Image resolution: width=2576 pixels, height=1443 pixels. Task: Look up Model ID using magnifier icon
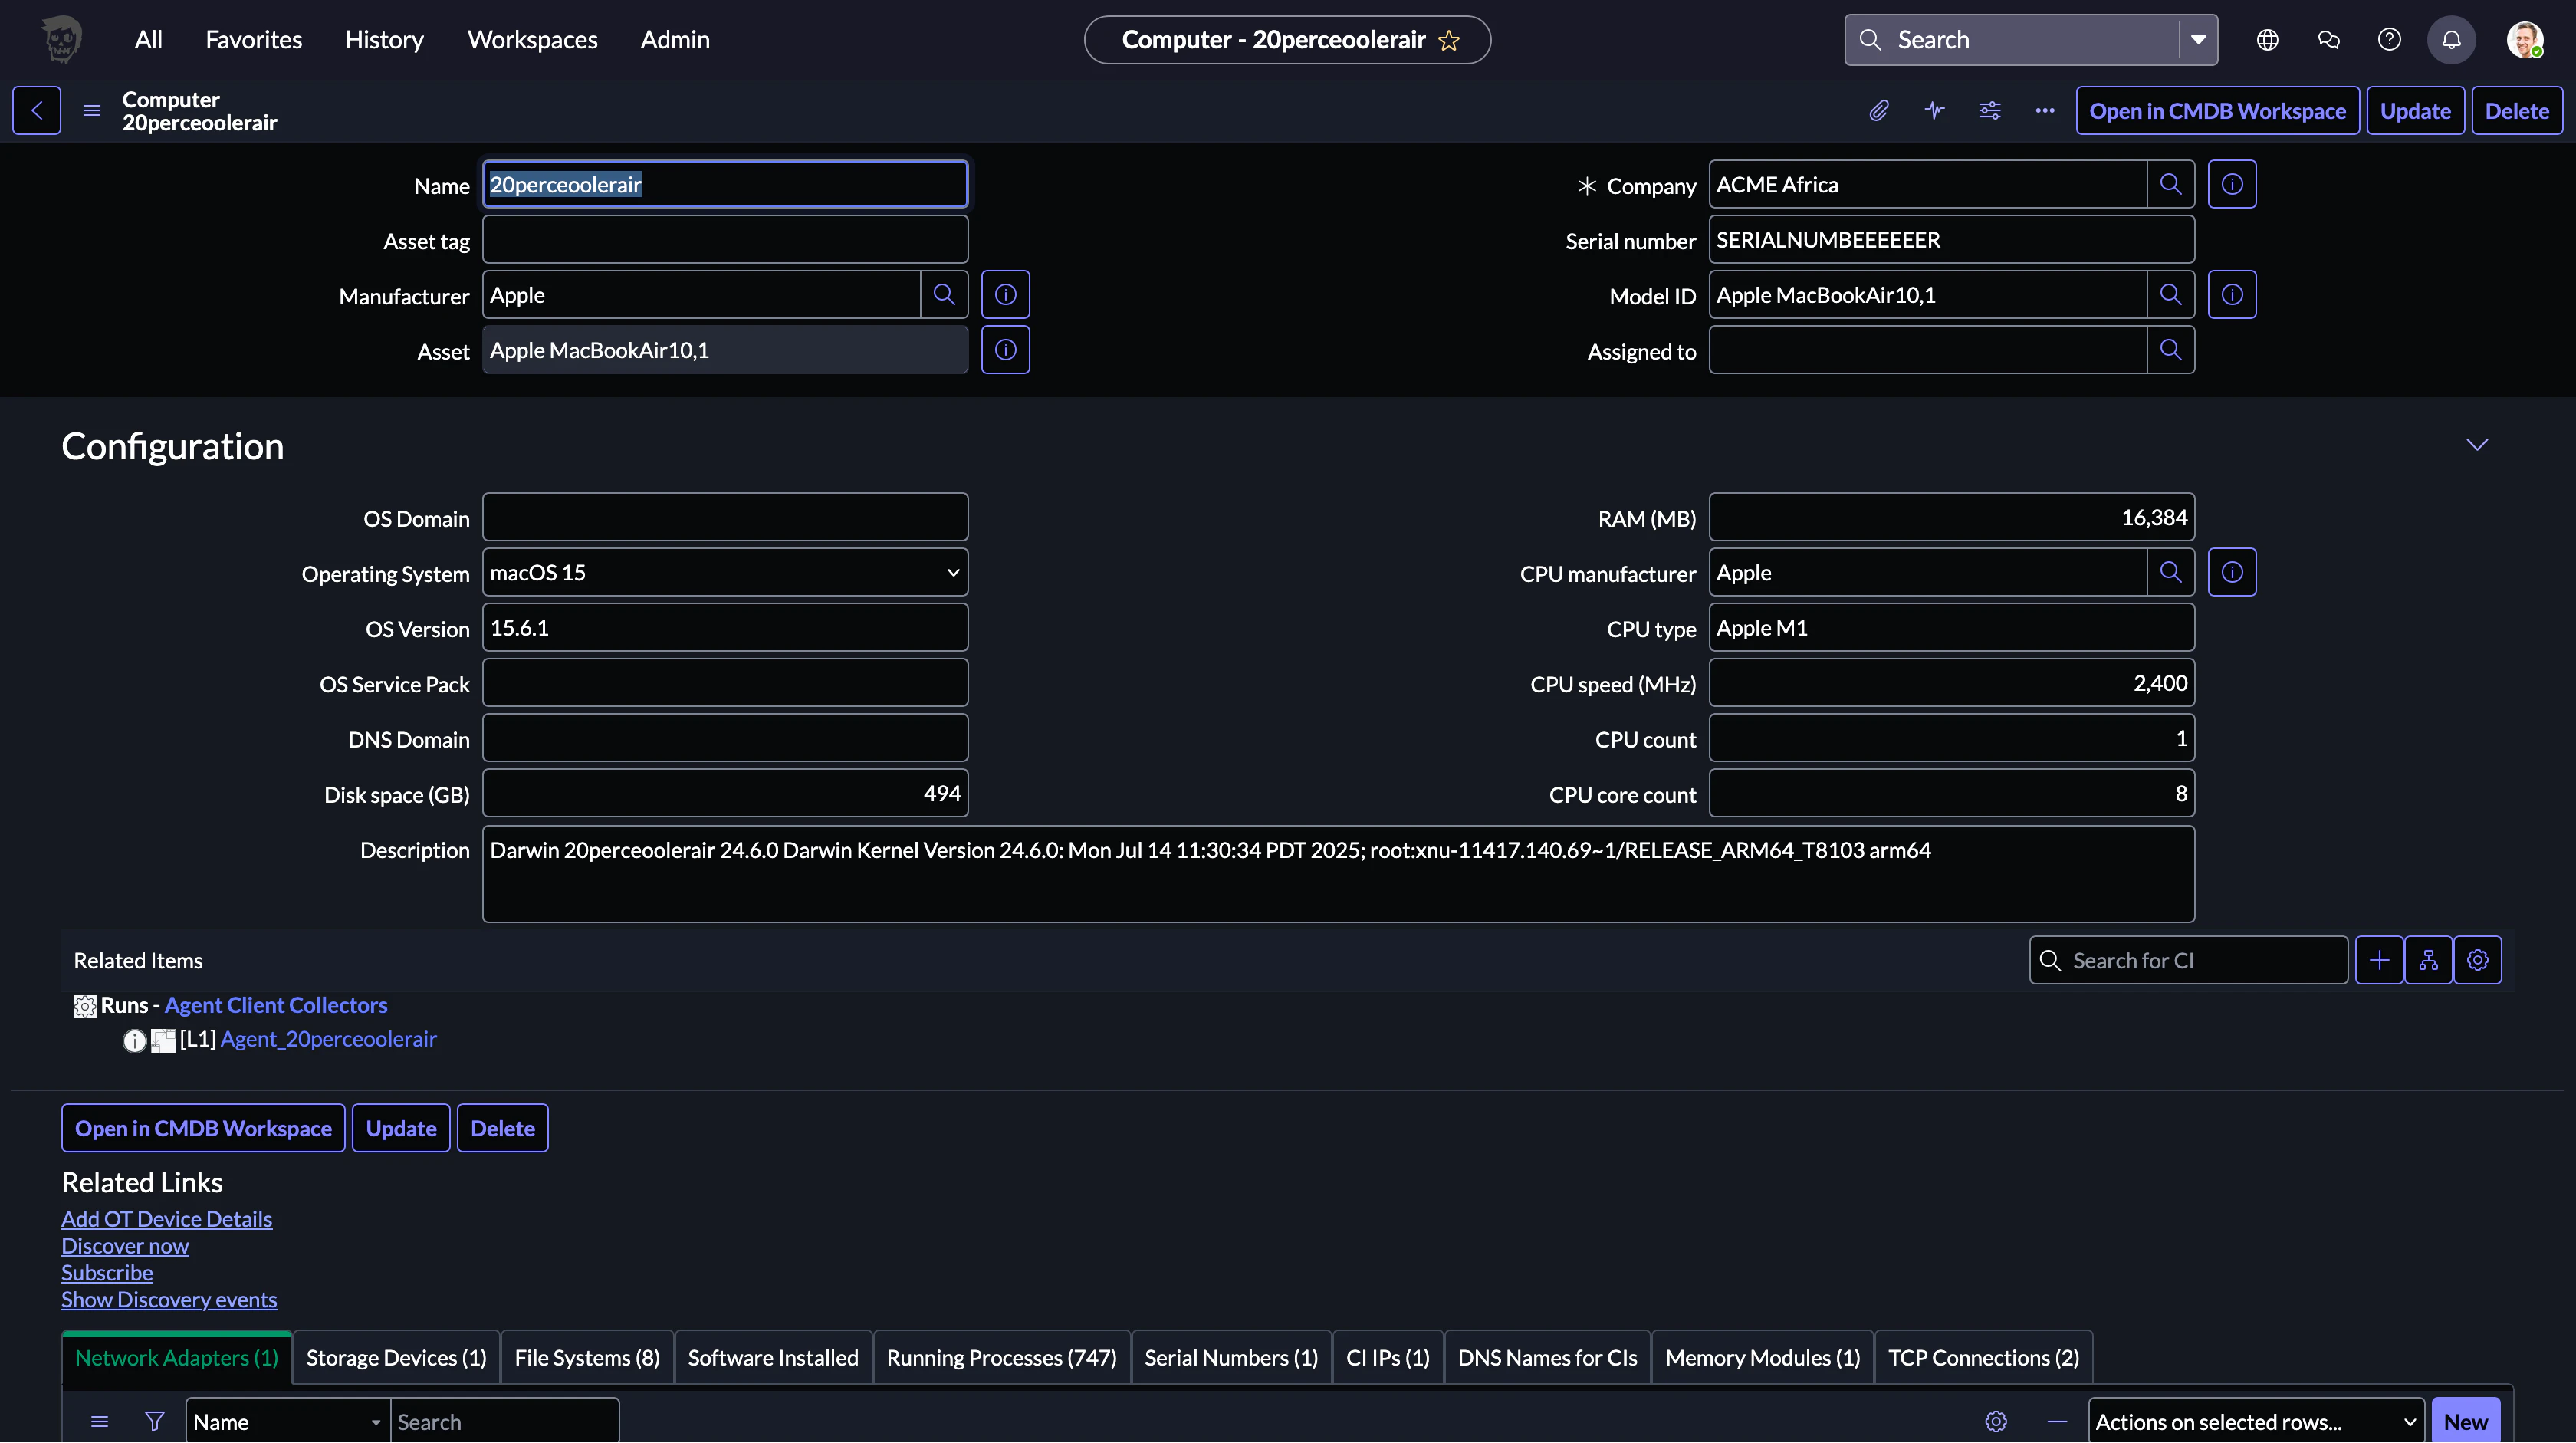coord(2170,294)
